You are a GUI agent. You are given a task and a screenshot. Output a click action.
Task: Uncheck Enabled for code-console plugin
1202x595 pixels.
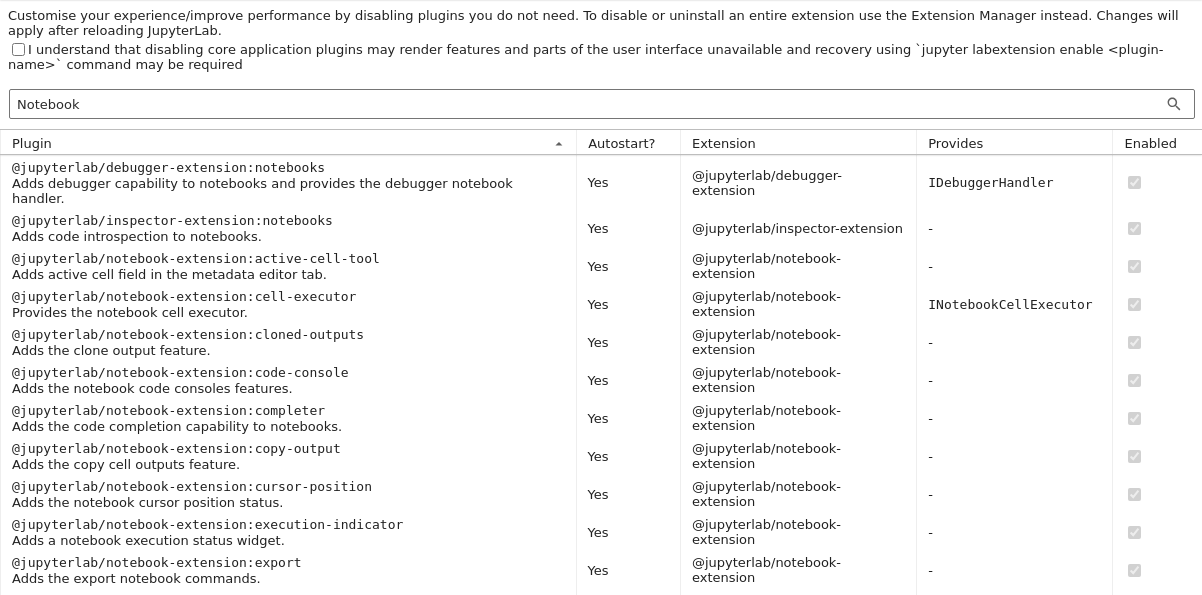click(x=1134, y=380)
